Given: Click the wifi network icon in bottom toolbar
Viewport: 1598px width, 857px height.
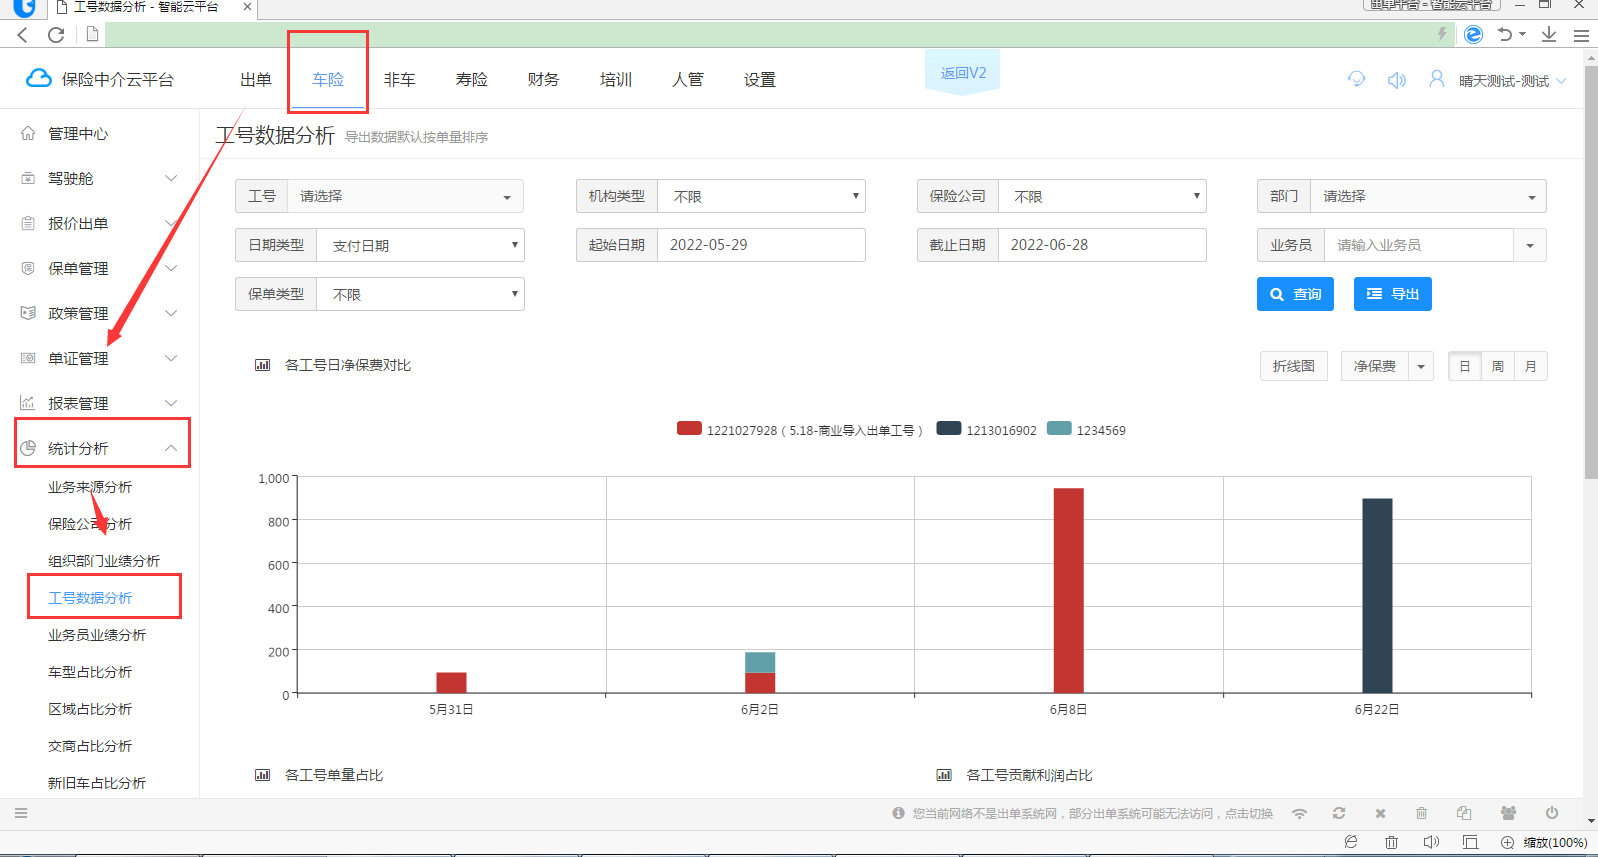Looking at the screenshot, I should (x=1300, y=813).
